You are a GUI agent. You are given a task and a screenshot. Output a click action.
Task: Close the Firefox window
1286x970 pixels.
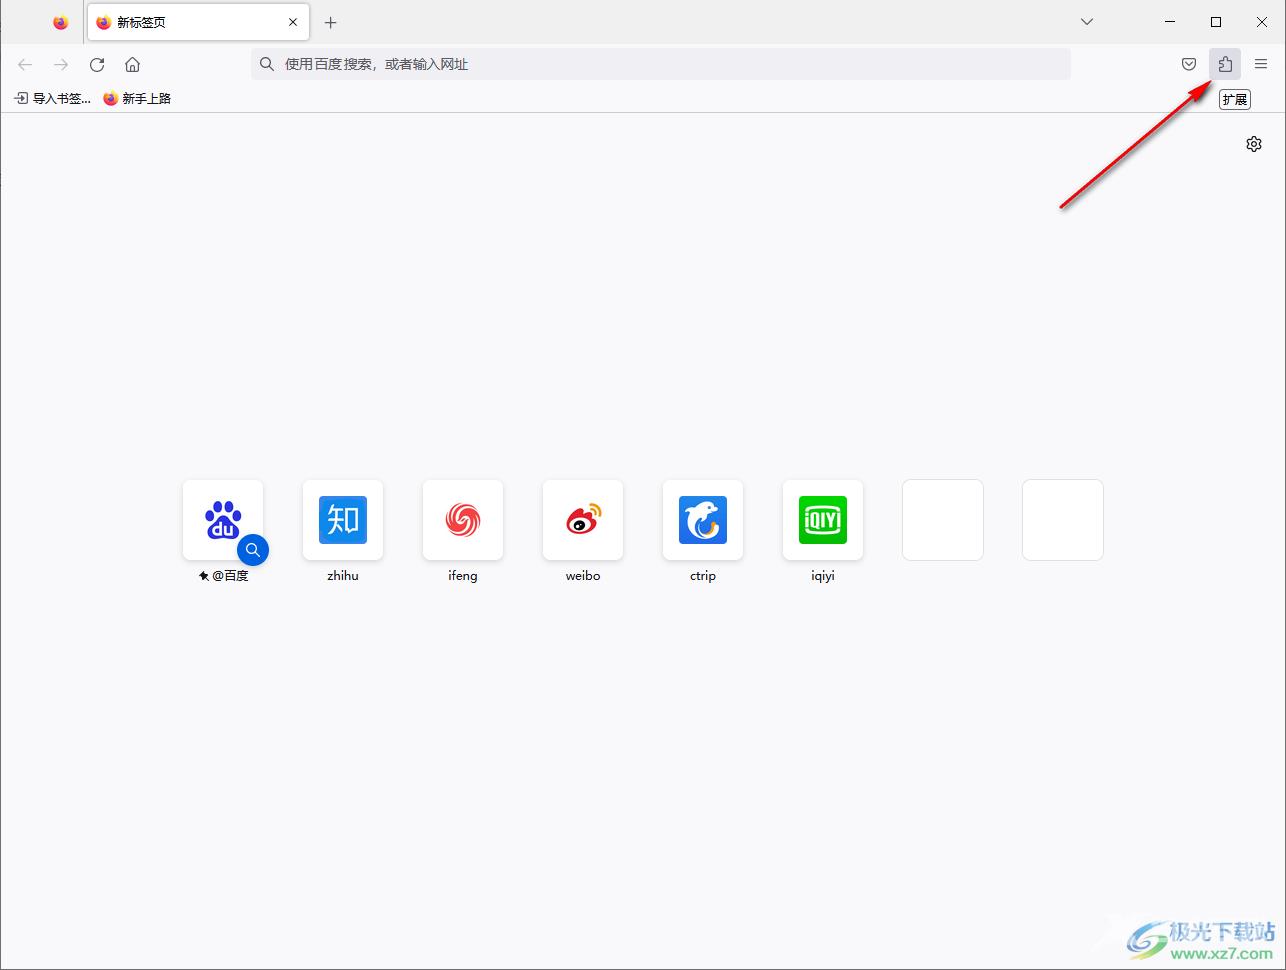tap(1262, 22)
